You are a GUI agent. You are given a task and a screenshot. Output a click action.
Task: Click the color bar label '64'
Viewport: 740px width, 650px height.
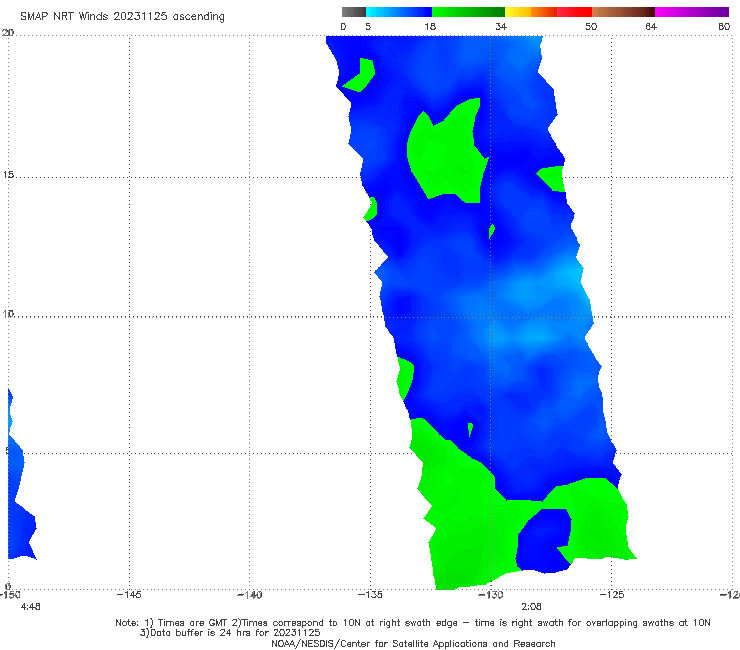click(x=651, y=27)
